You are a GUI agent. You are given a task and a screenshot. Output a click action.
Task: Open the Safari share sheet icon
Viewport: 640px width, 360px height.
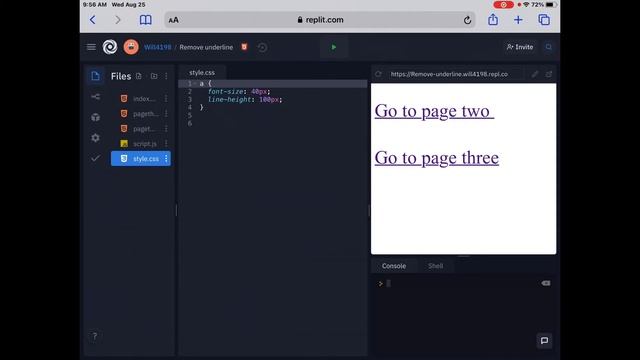(493, 19)
